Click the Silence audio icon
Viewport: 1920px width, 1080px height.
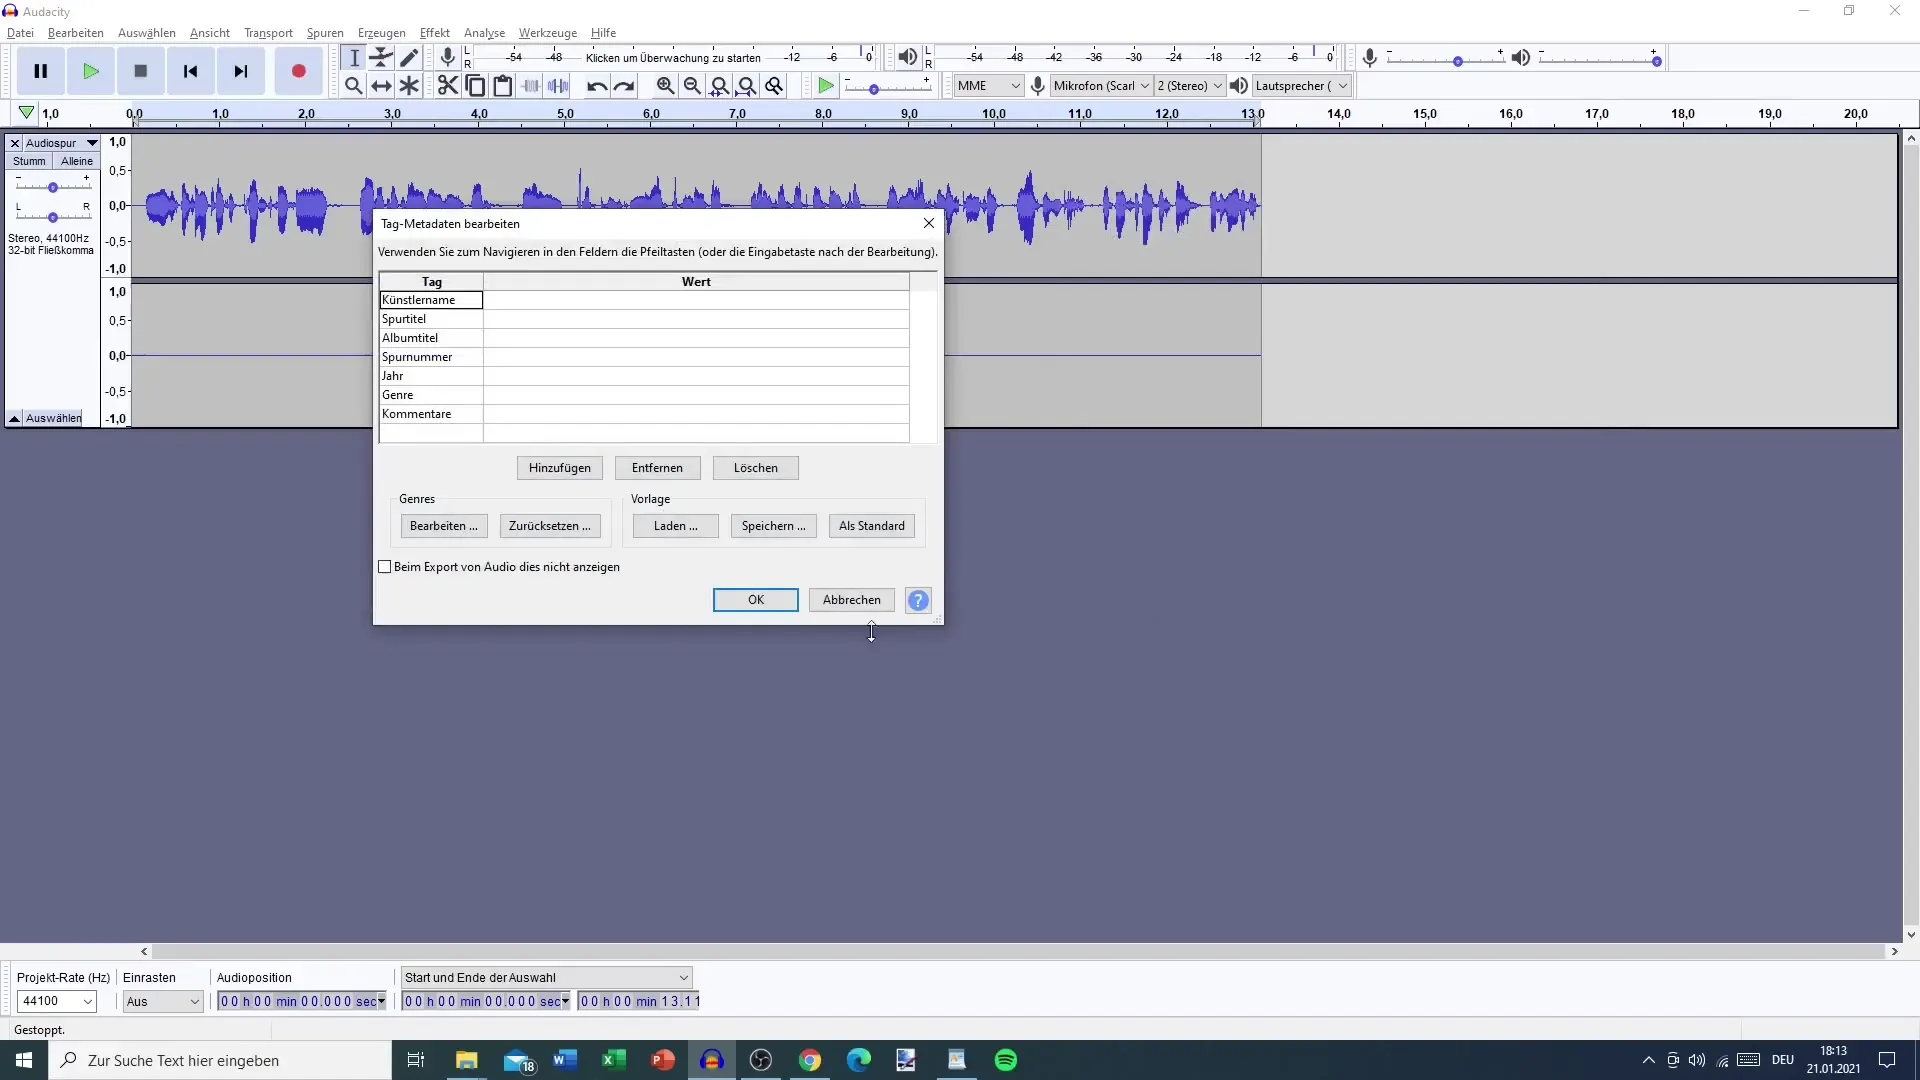(558, 86)
